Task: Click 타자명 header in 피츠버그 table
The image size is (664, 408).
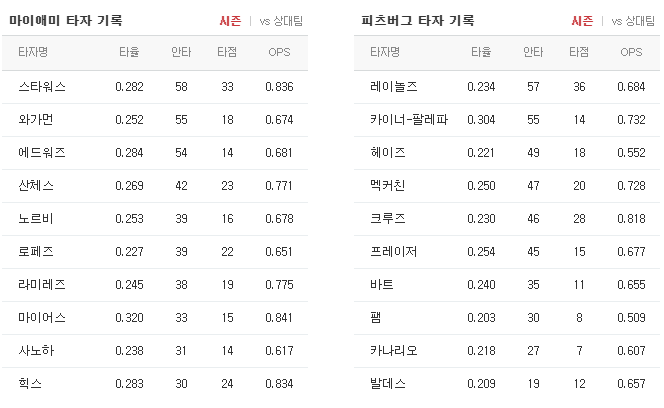Action: click(385, 52)
